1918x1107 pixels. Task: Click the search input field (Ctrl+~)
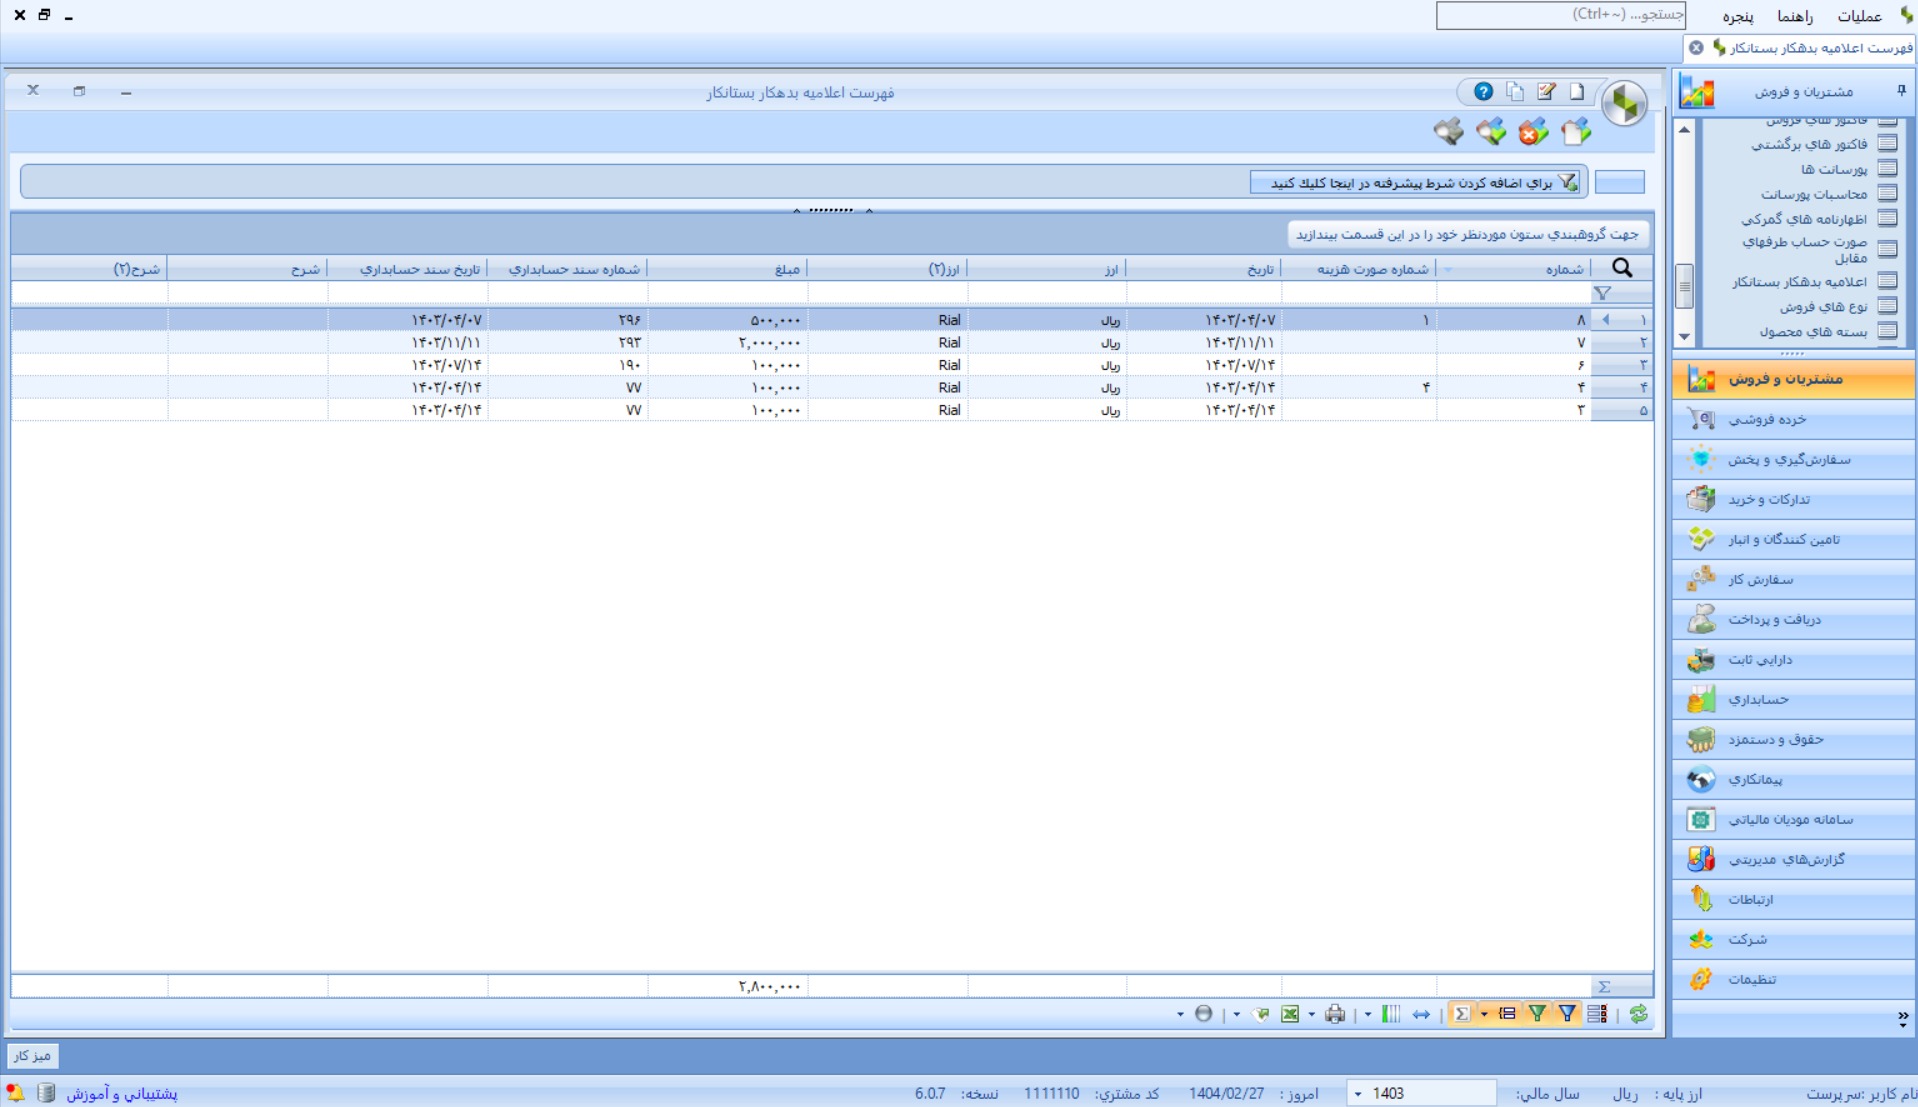click(1560, 15)
